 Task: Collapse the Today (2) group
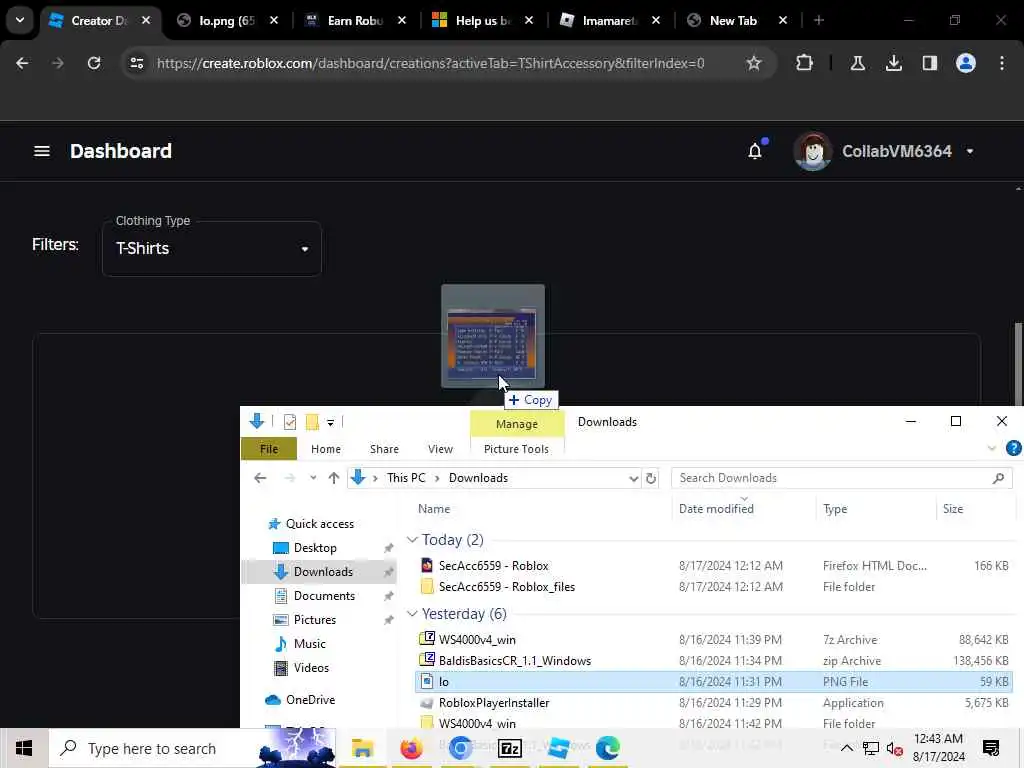click(x=412, y=540)
